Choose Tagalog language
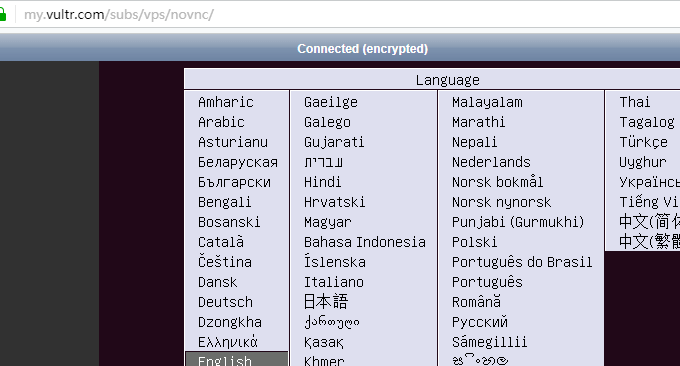 [647, 122]
